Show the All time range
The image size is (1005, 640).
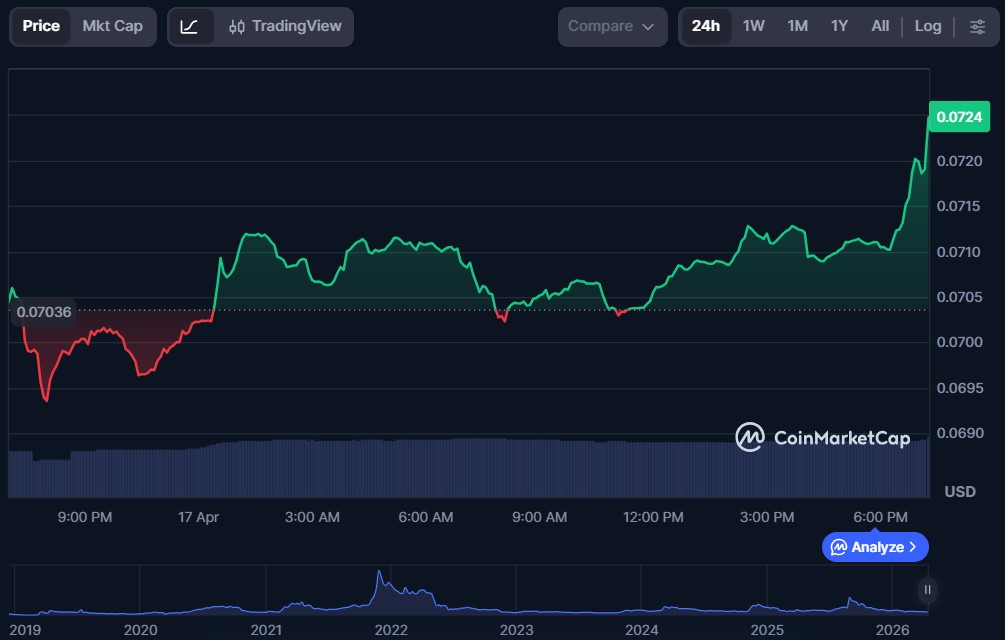click(x=880, y=26)
